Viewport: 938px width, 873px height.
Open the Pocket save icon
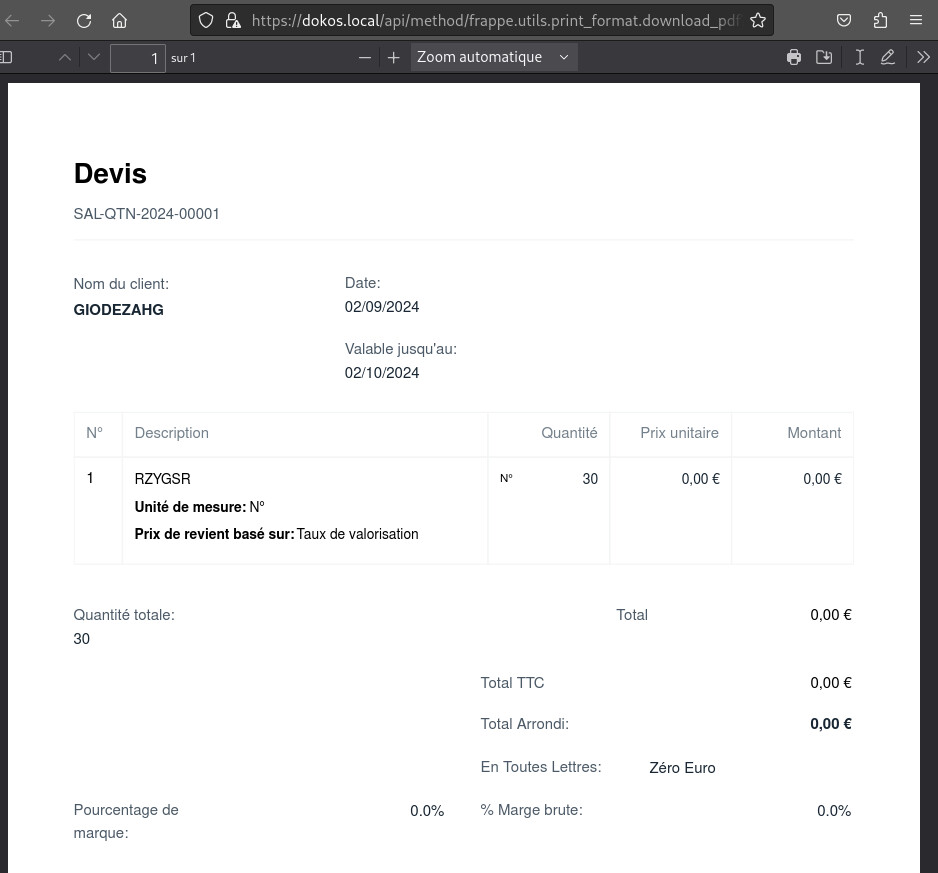(843, 21)
